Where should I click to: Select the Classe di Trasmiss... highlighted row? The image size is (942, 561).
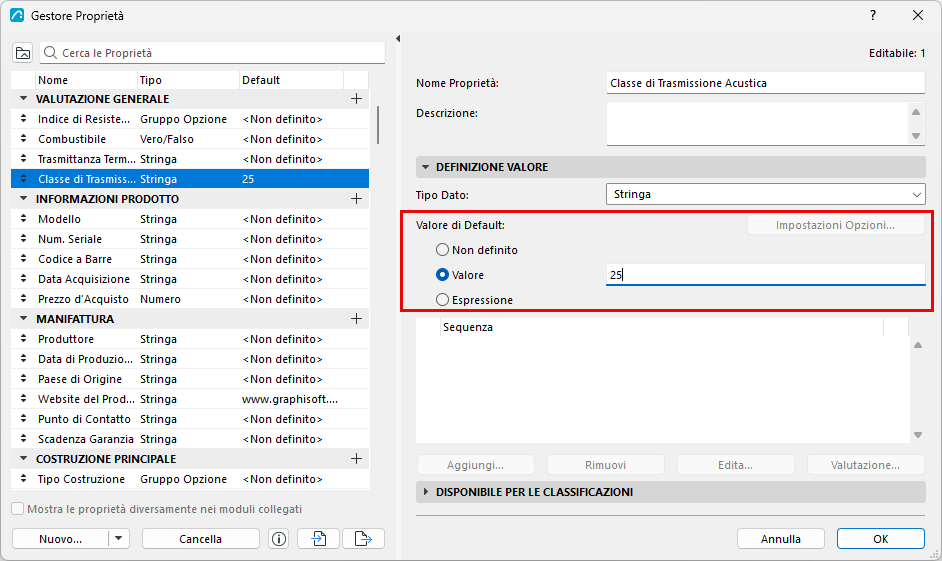coord(190,178)
